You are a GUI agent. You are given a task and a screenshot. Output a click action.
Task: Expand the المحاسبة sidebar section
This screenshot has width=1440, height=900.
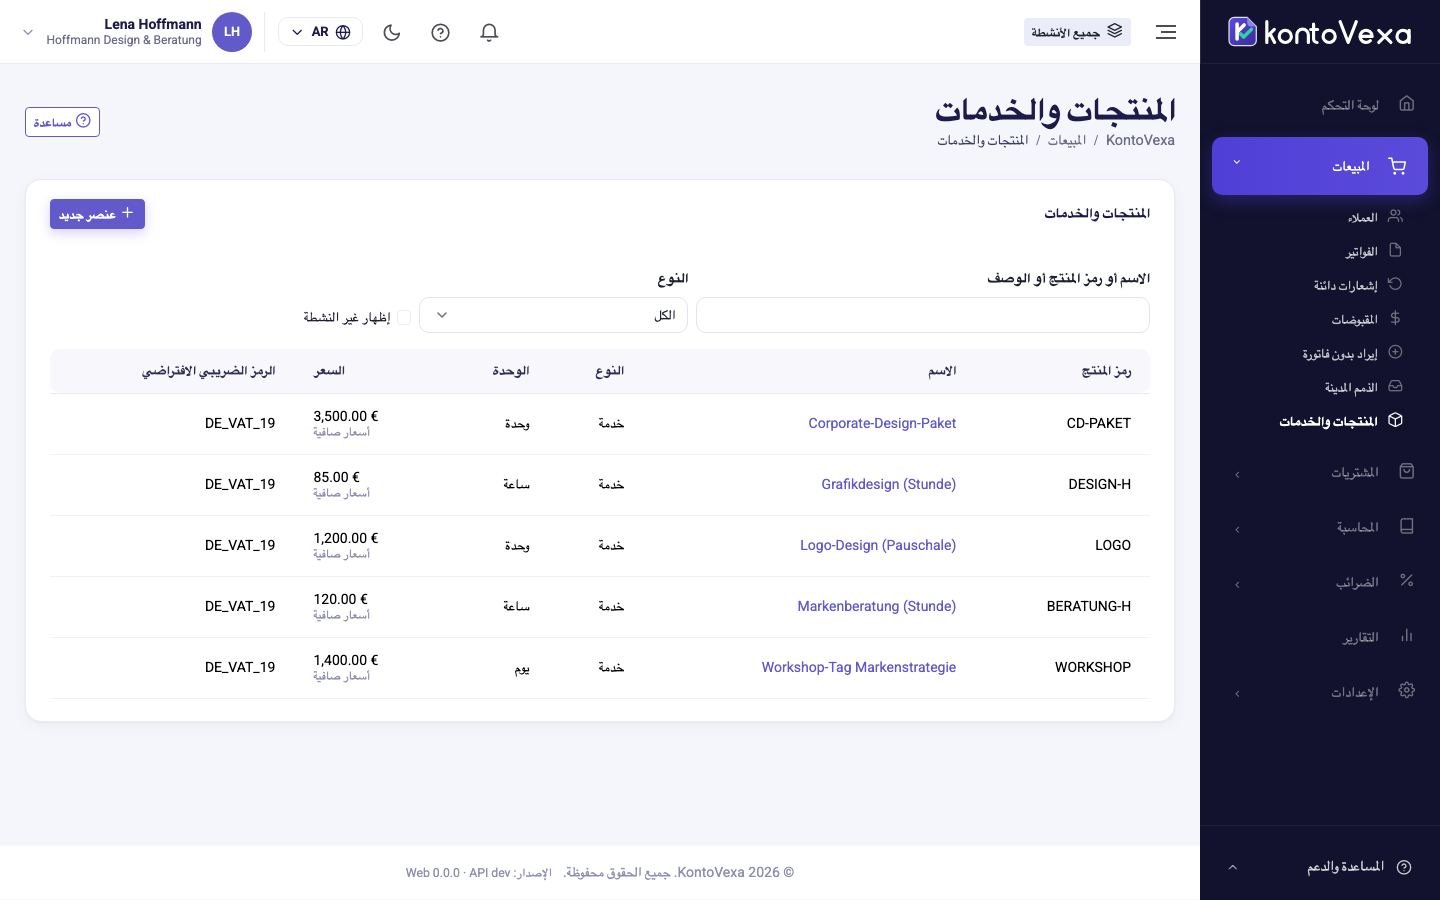pos(1320,527)
